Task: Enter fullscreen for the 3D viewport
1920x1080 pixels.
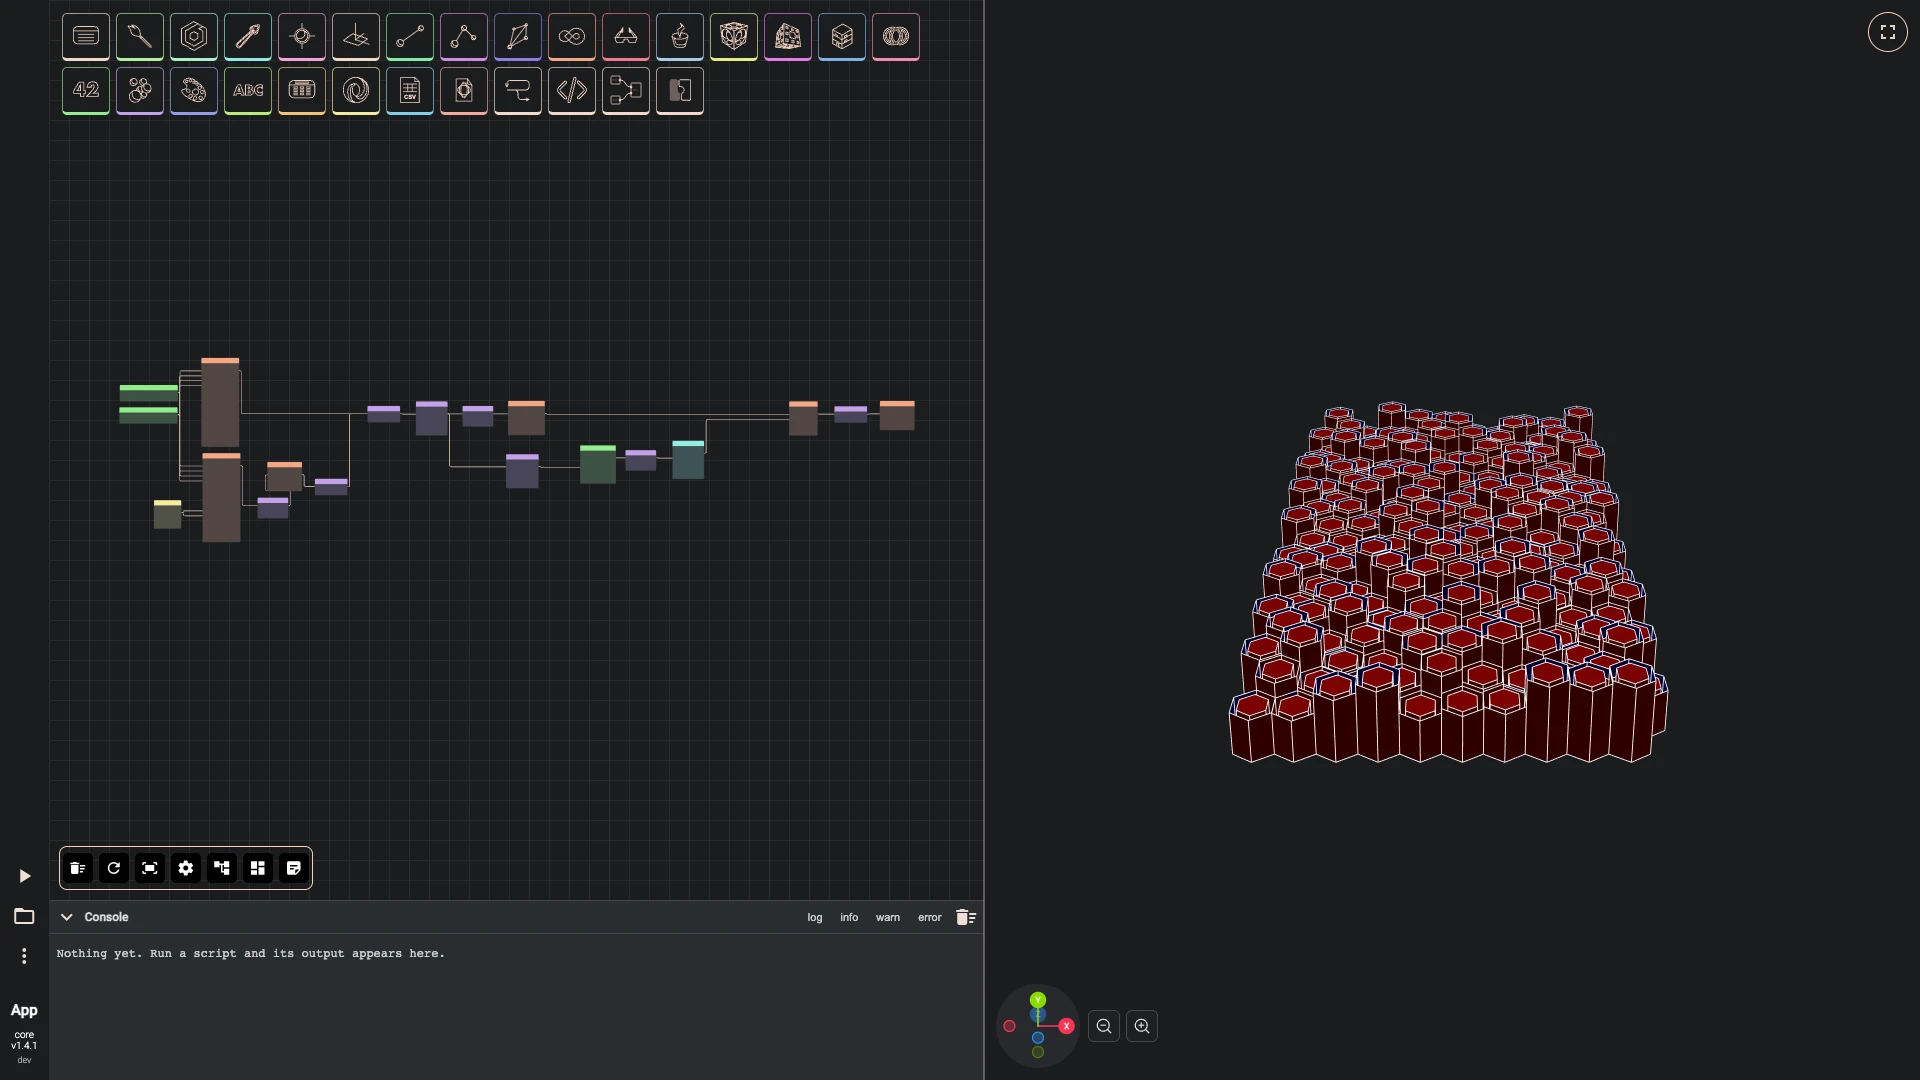Action: click(1888, 32)
